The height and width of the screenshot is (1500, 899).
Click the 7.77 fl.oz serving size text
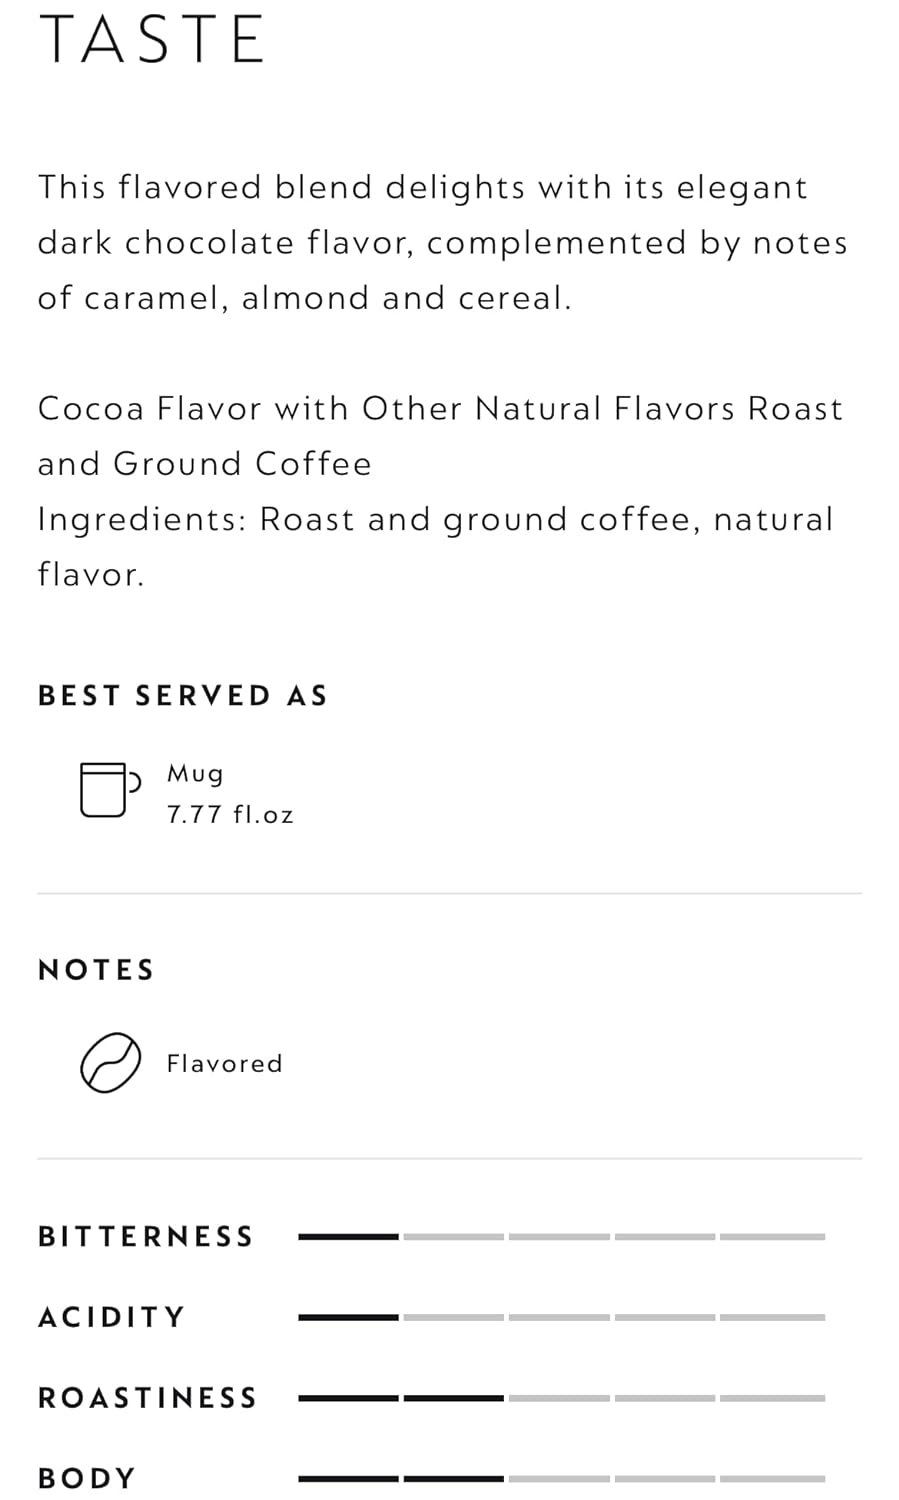coord(230,815)
